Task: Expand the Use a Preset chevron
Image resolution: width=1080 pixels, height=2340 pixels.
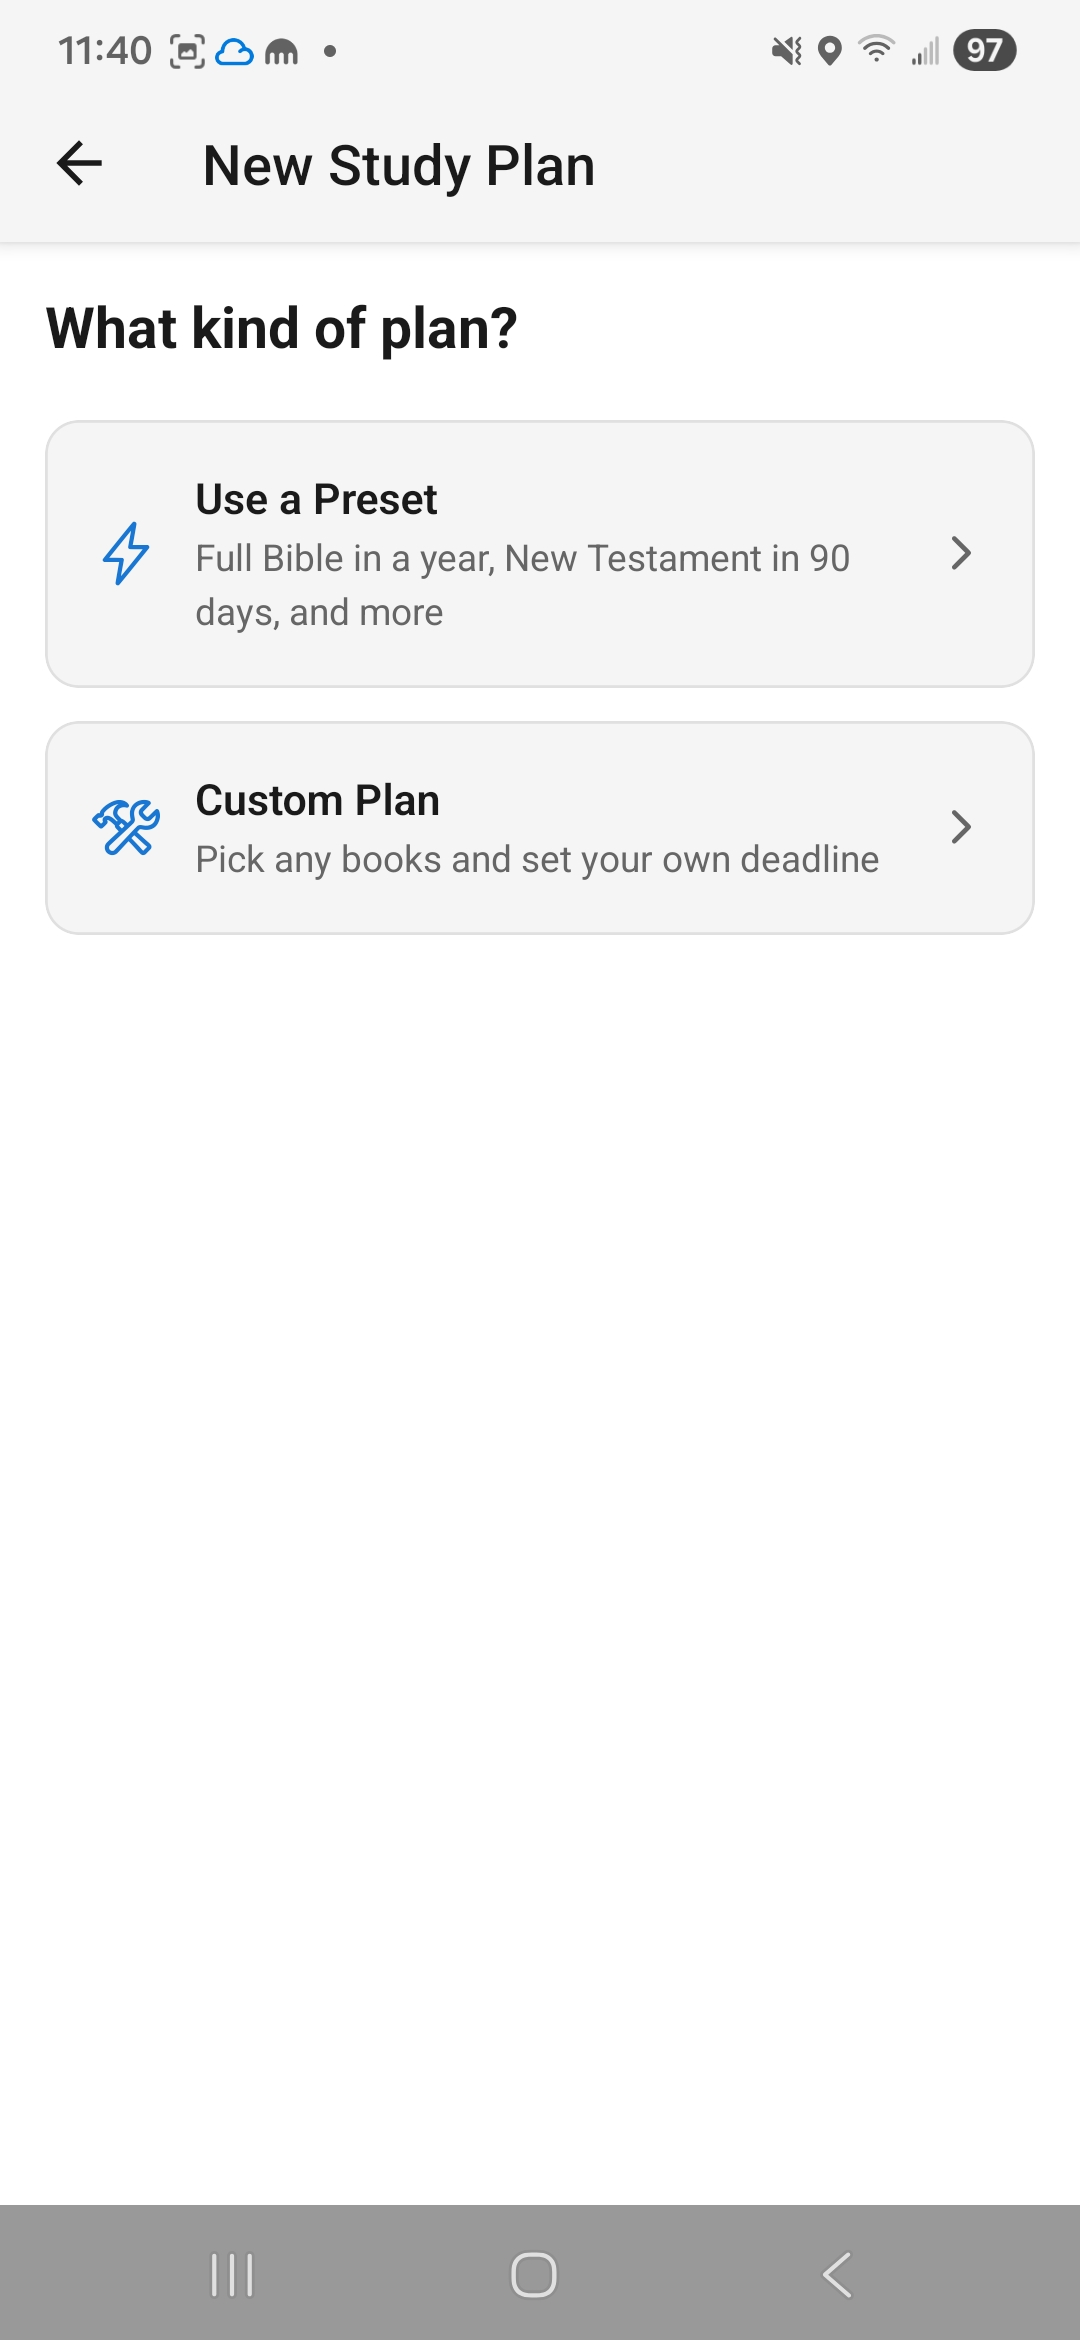Action: (x=960, y=553)
